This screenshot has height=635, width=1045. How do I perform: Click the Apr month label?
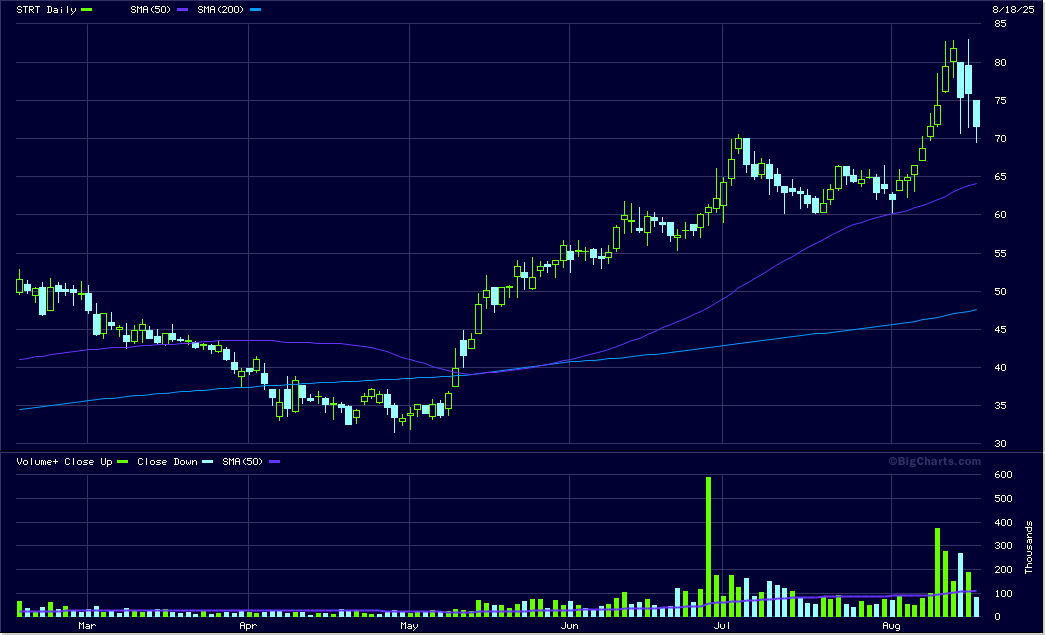248,626
